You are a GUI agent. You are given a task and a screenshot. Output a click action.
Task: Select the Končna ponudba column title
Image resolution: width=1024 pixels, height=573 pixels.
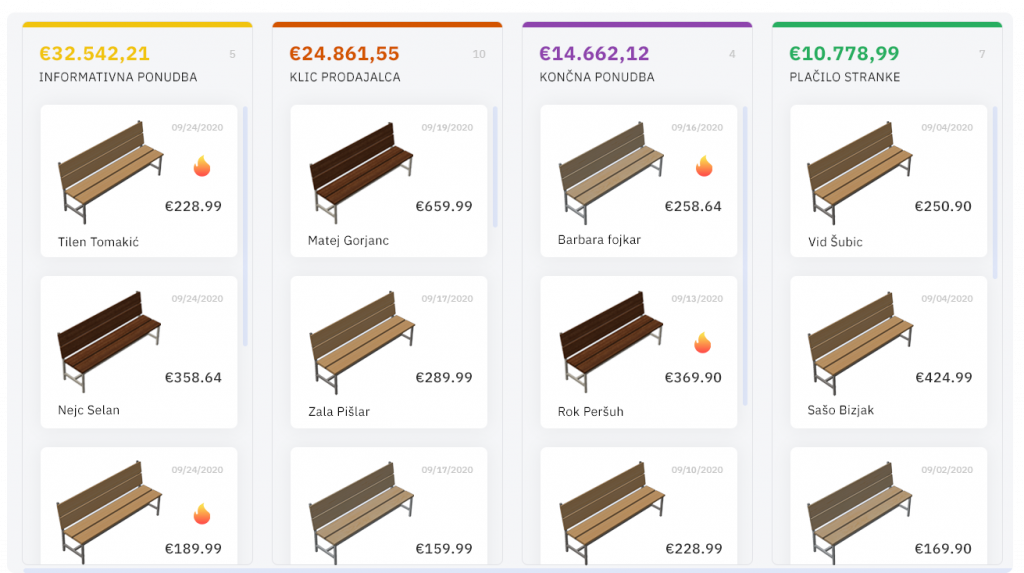(597, 77)
